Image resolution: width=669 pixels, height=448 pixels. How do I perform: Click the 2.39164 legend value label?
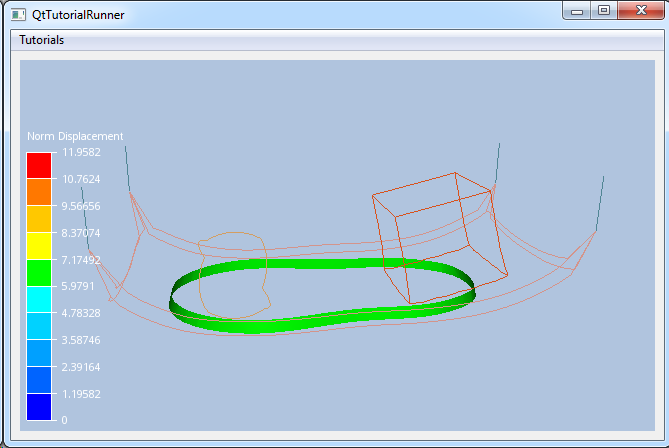click(82, 366)
